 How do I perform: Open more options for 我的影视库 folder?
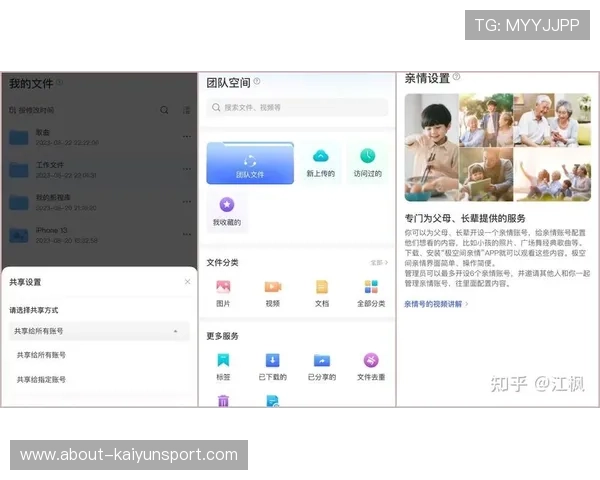coord(187,202)
